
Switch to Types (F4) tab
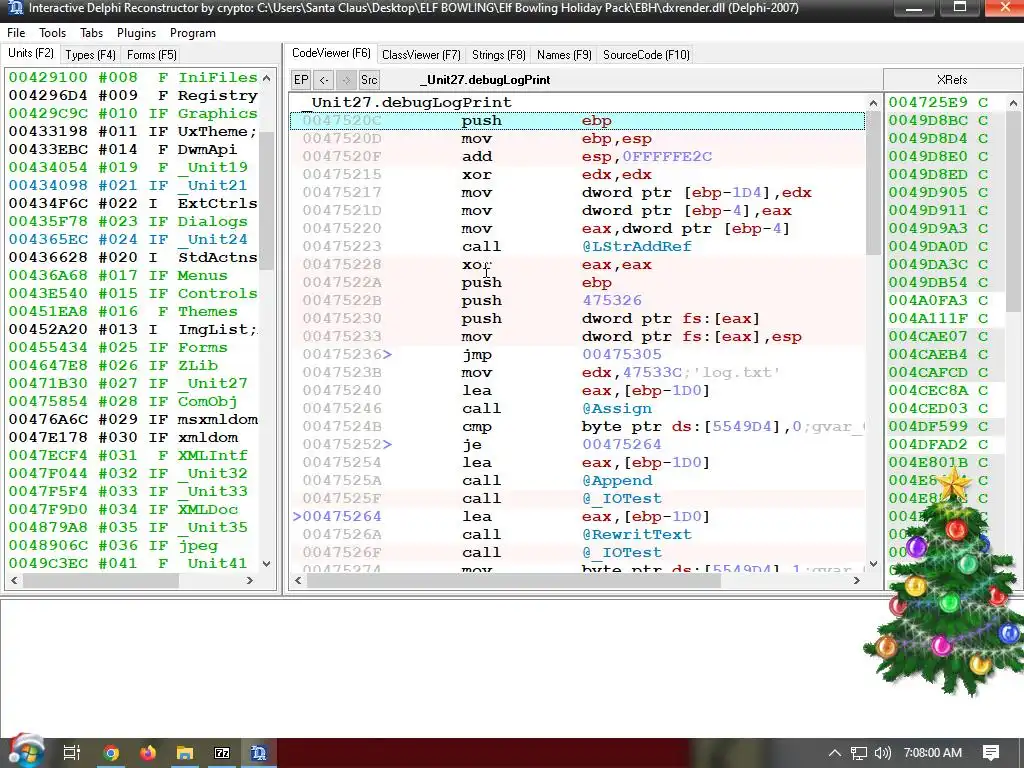coord(90,55)
